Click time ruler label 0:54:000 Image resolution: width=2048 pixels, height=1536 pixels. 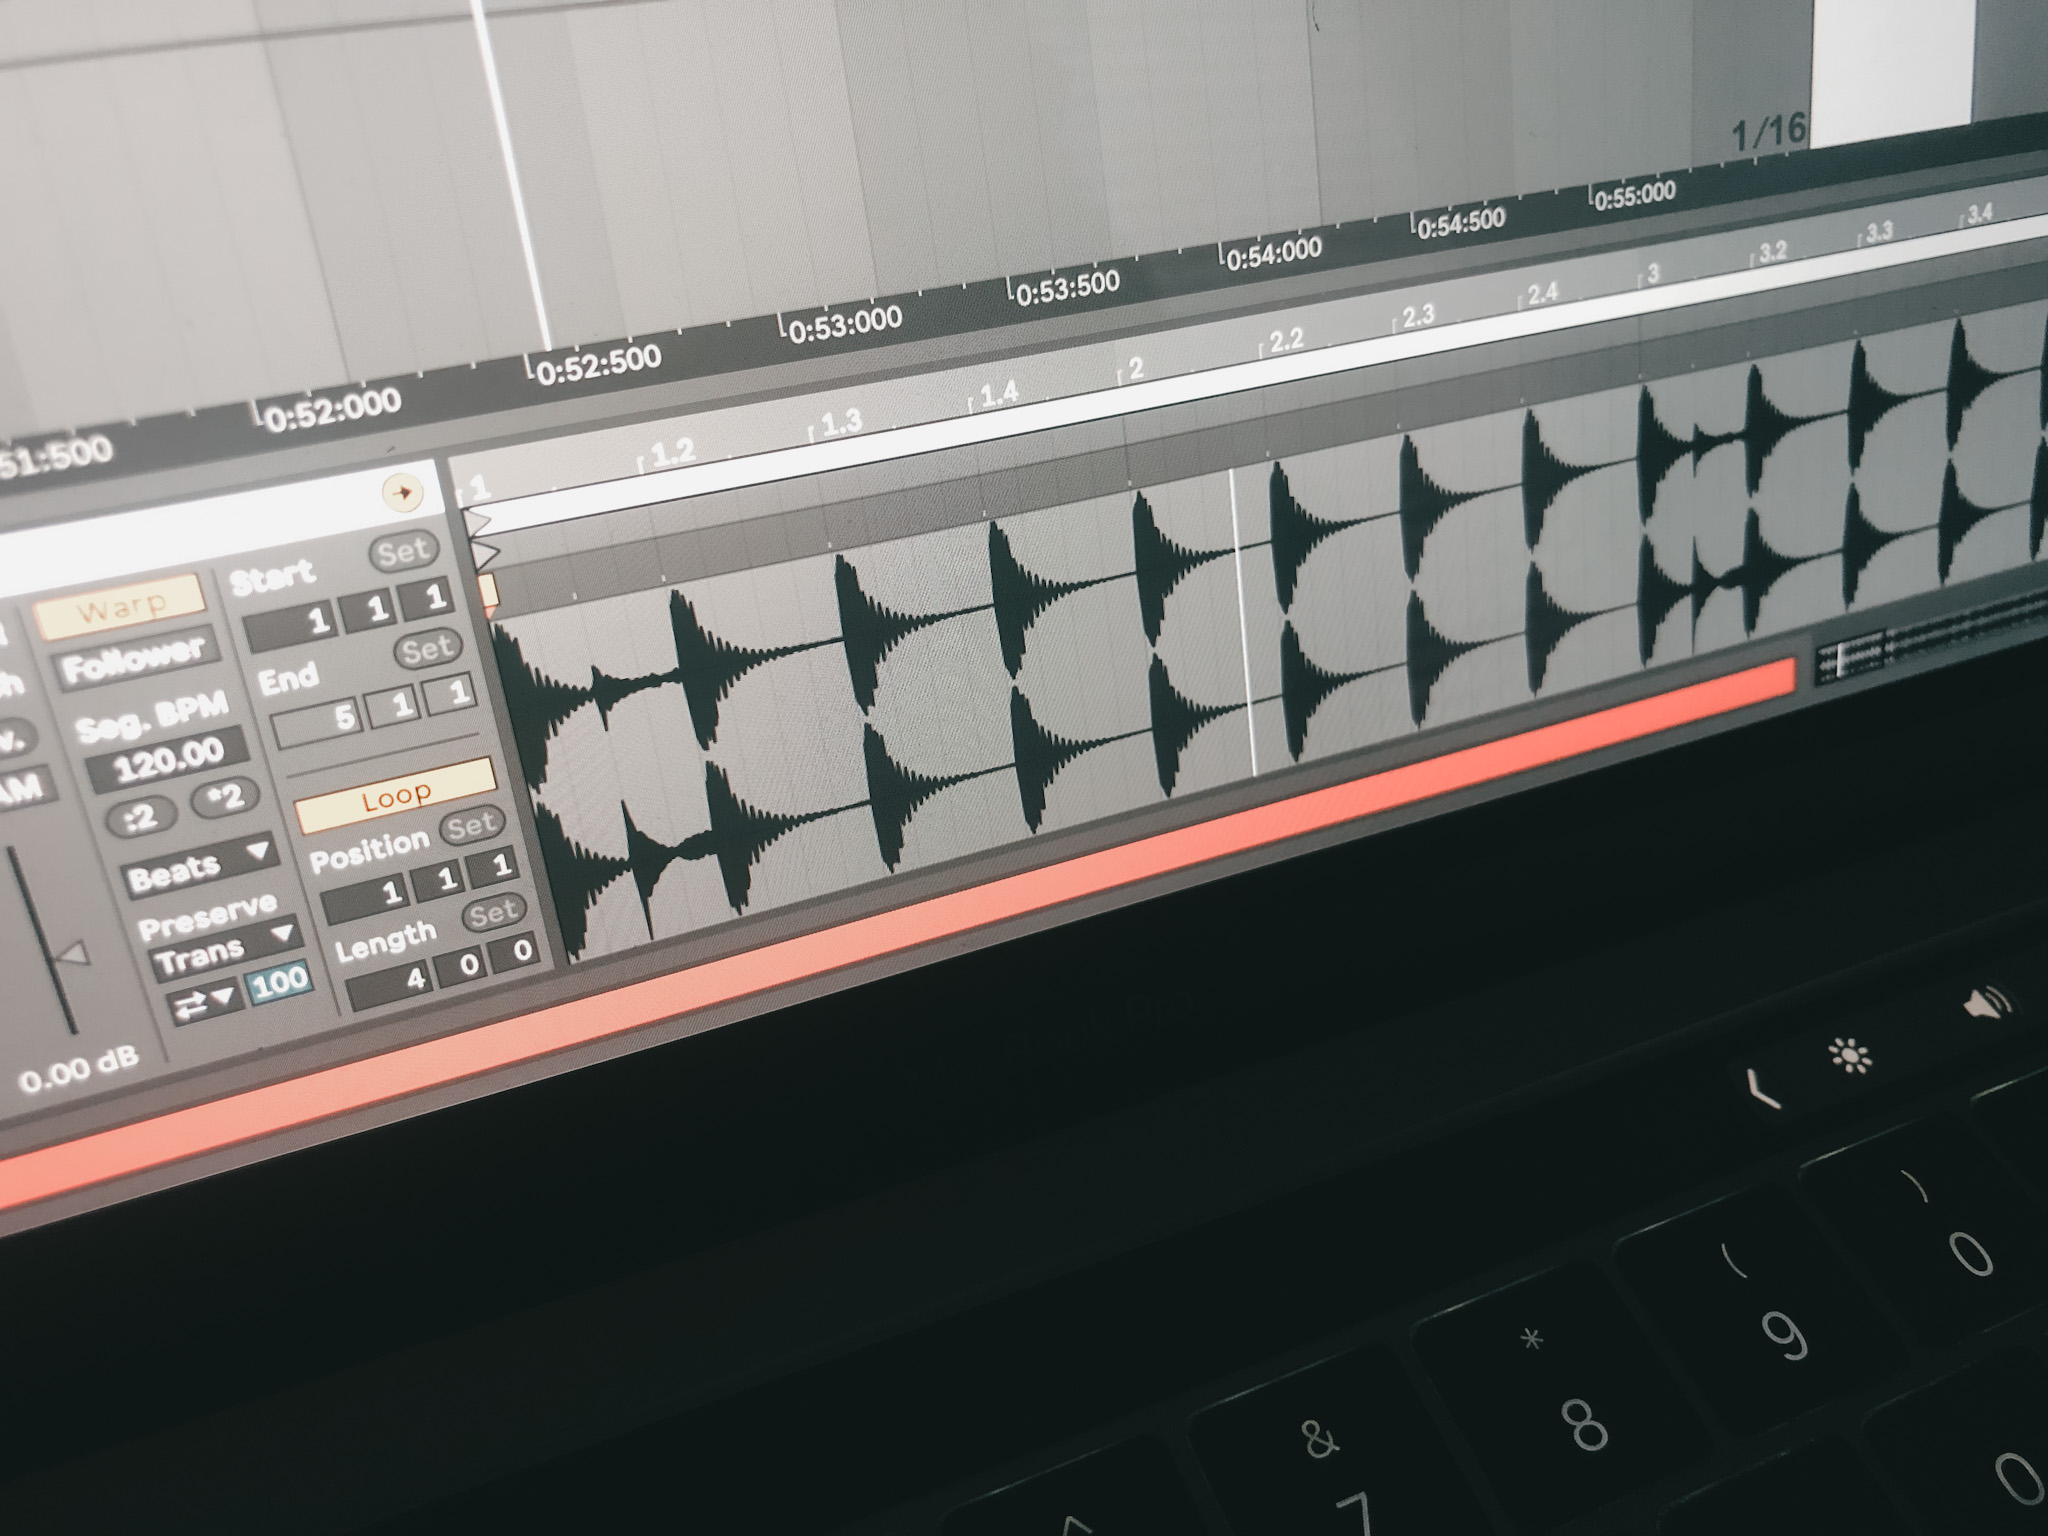(x=1274, y=254)
